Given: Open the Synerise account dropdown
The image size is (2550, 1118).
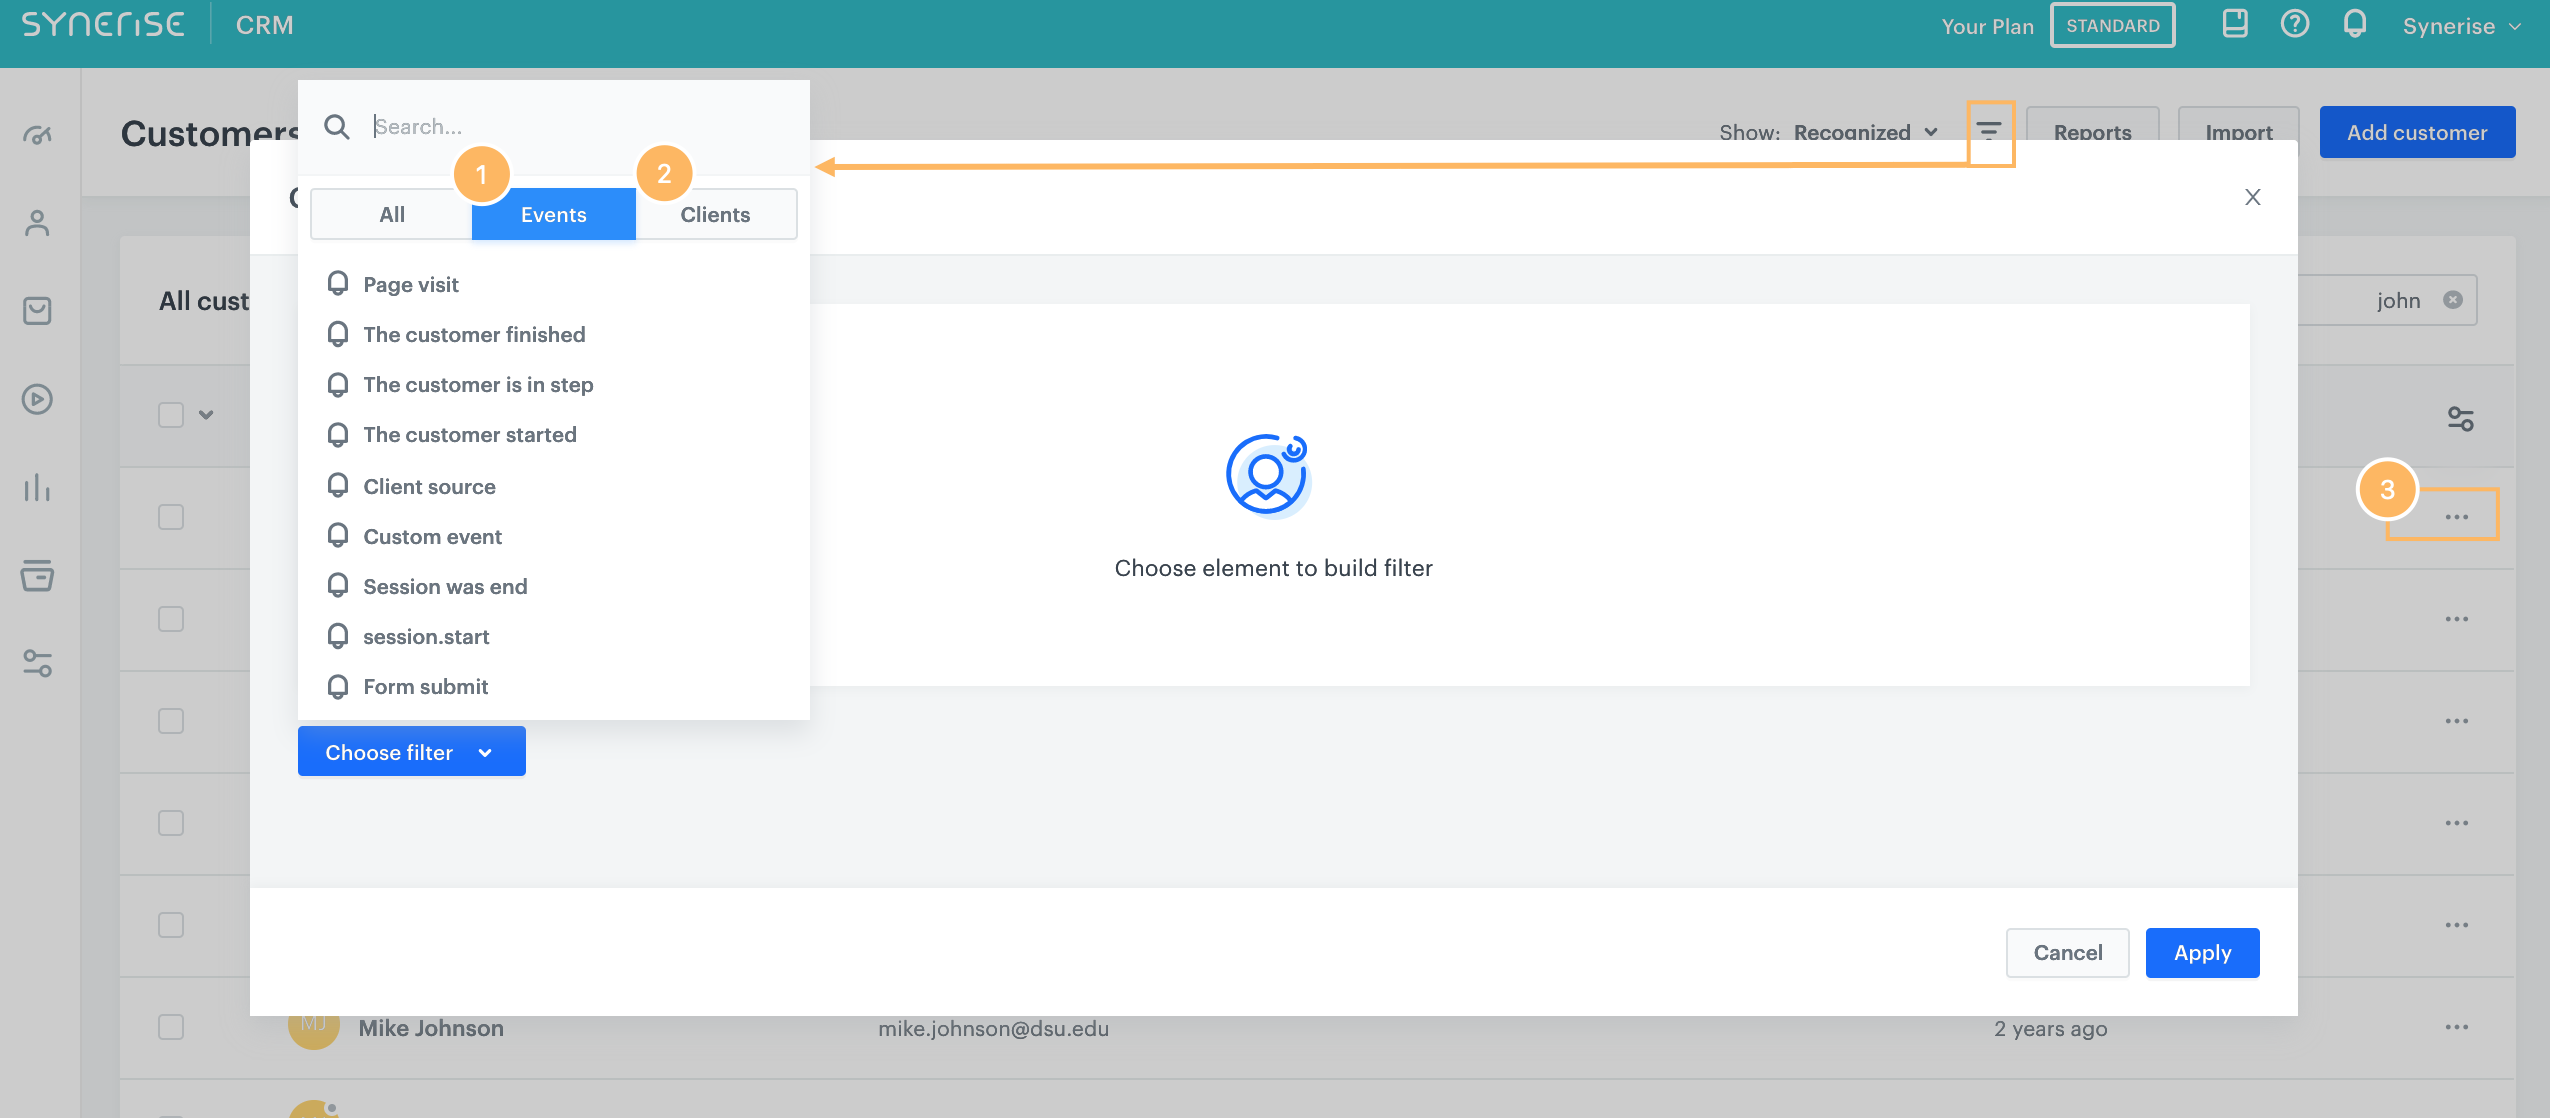Looking at the screenshot, I should click(x=2461, y=26).
